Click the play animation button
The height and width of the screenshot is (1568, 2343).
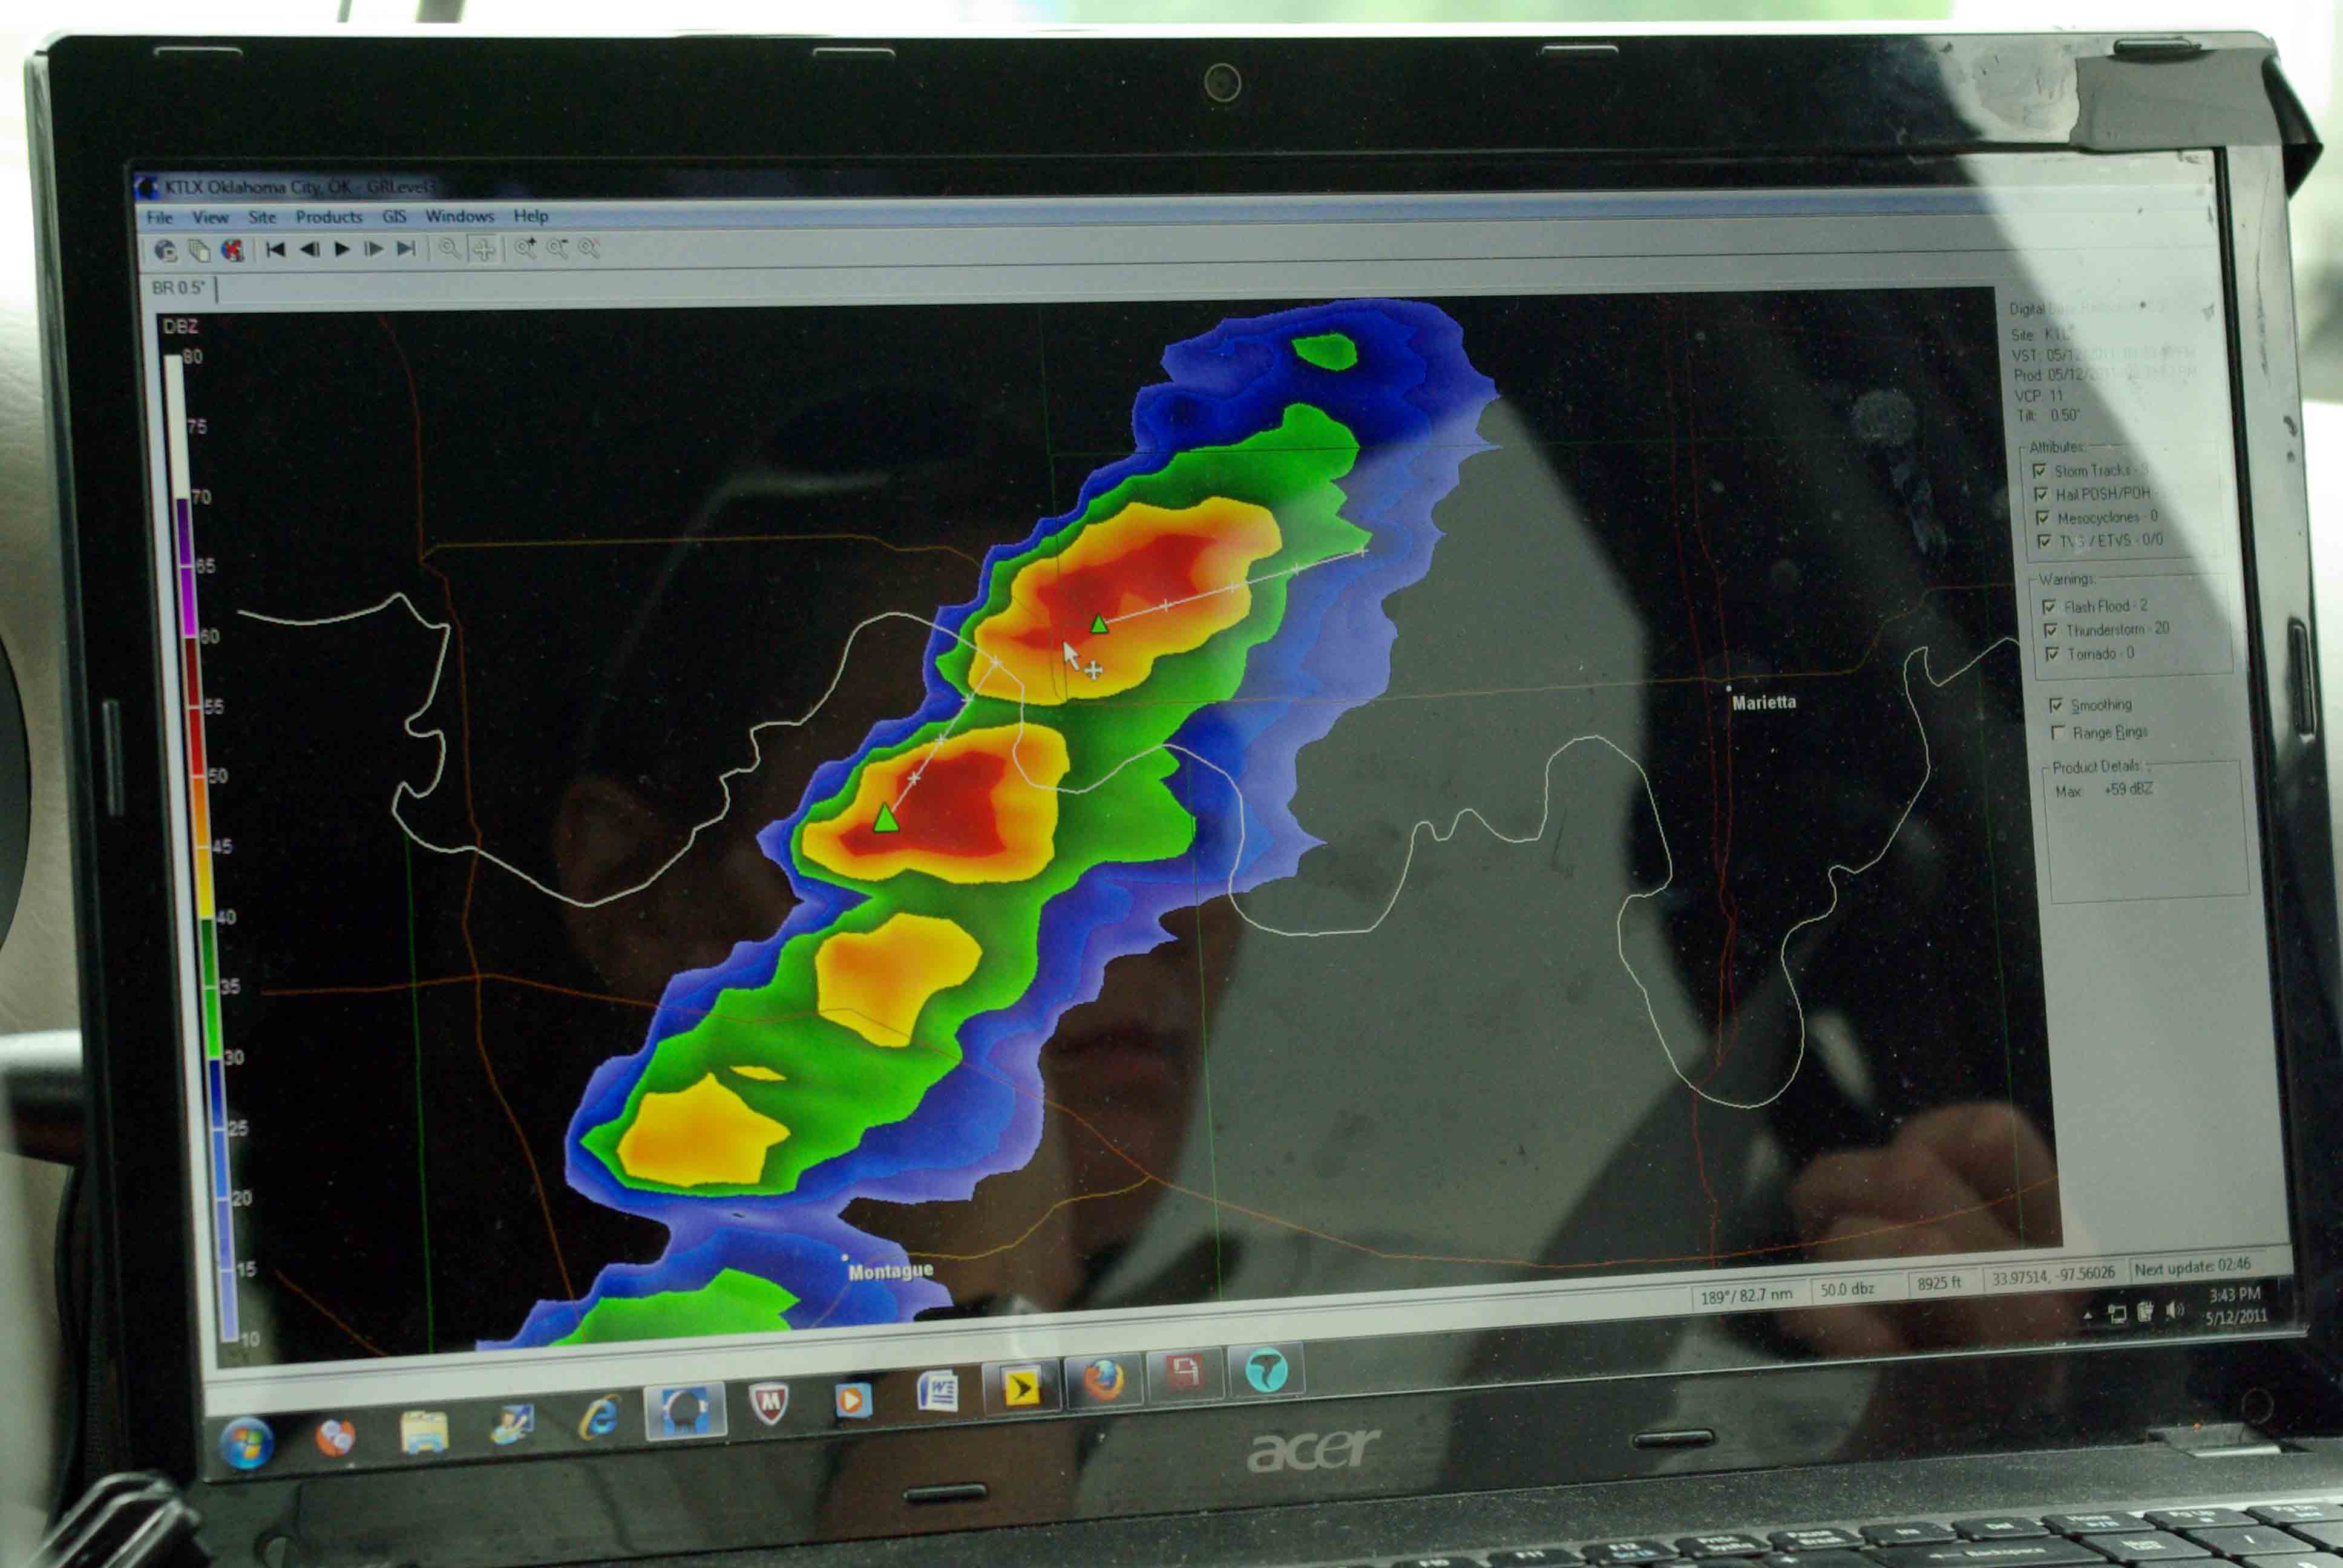[342, 249]
